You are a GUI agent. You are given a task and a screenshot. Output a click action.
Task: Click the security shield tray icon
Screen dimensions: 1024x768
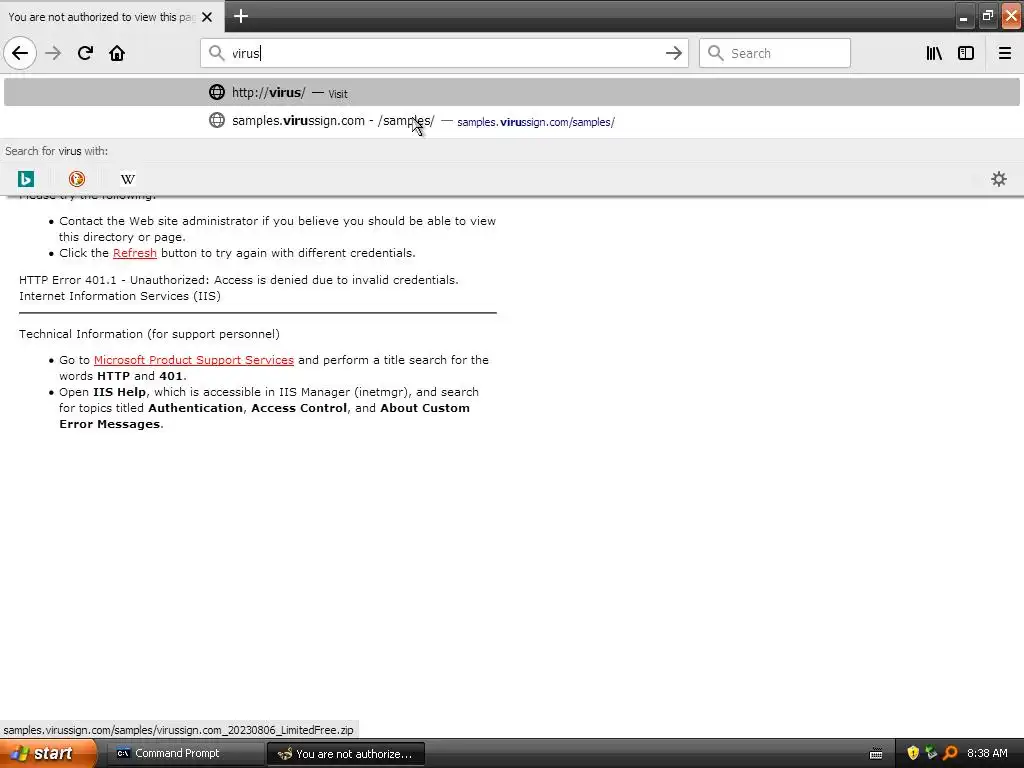913,753
